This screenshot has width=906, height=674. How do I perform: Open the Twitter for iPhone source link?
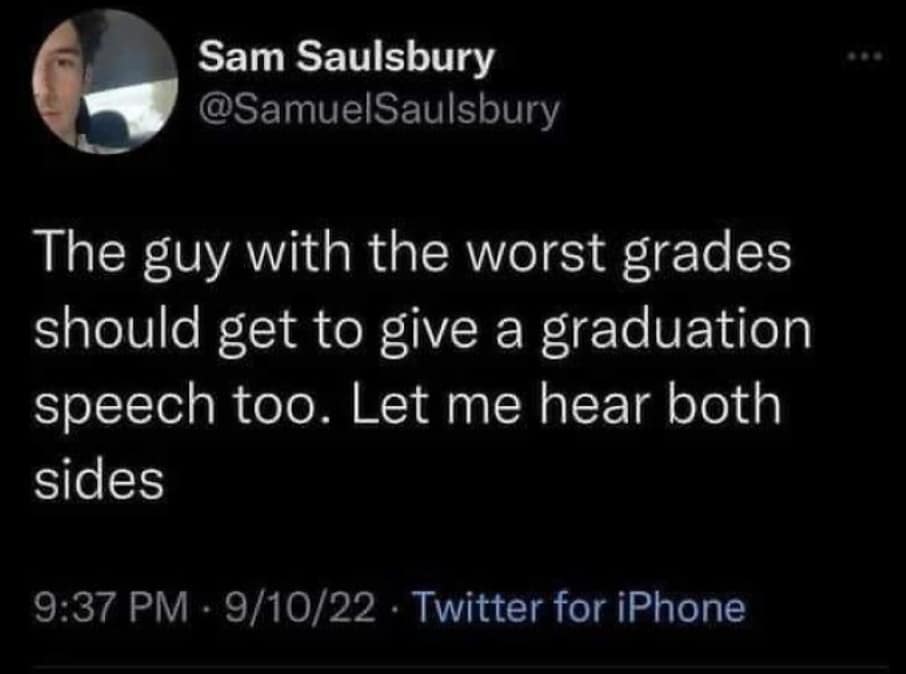tap(580, 607)
